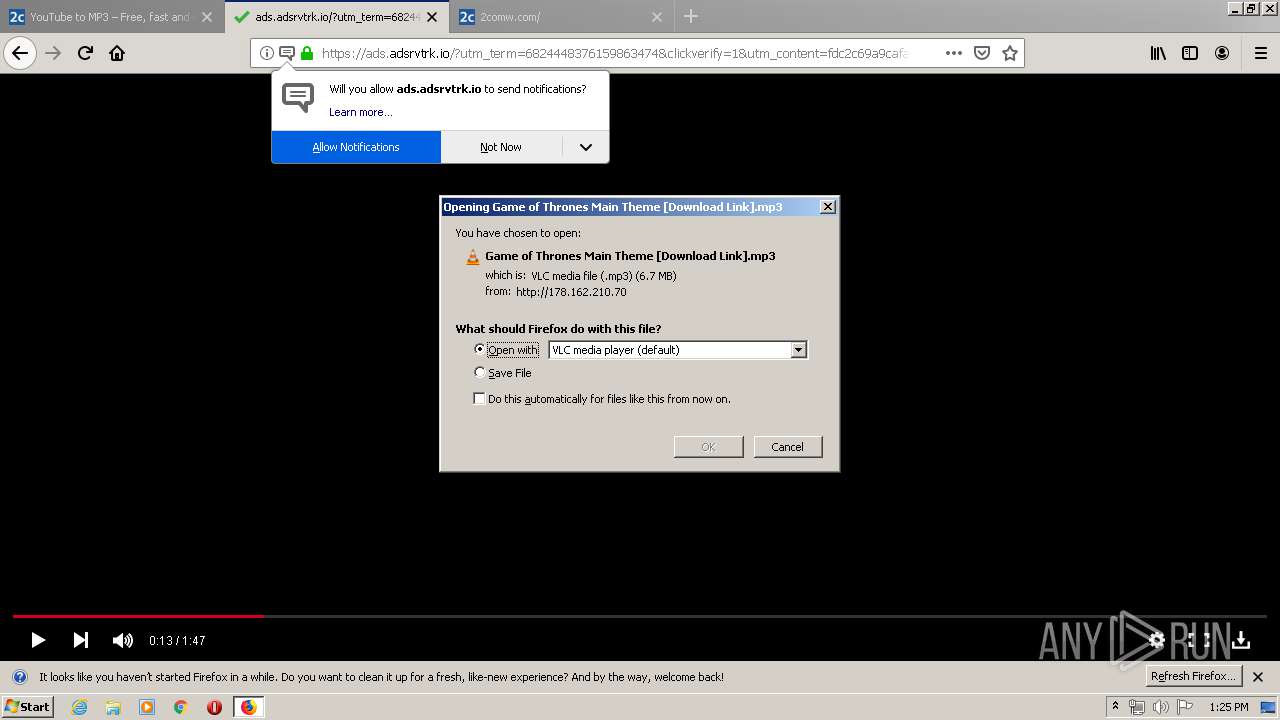Screen dimensions: 1280x720
Task: Expand VLC media player application dropdown
Action: click(798, 350)
